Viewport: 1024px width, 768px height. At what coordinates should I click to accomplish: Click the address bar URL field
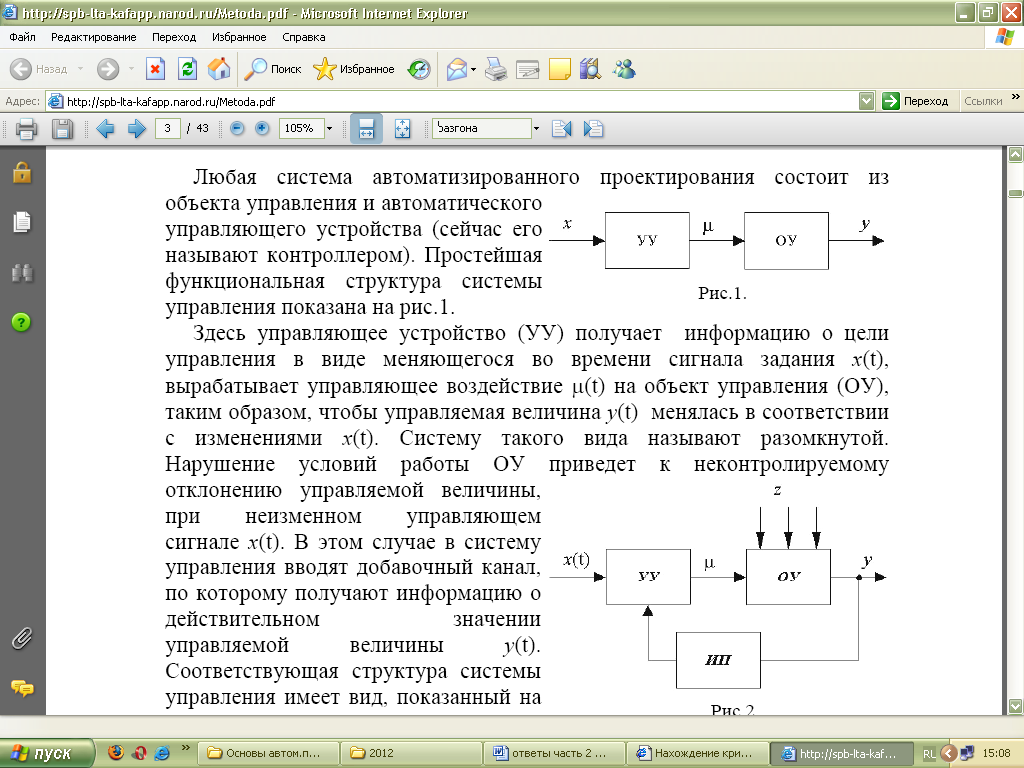click(x=453, y=101)
